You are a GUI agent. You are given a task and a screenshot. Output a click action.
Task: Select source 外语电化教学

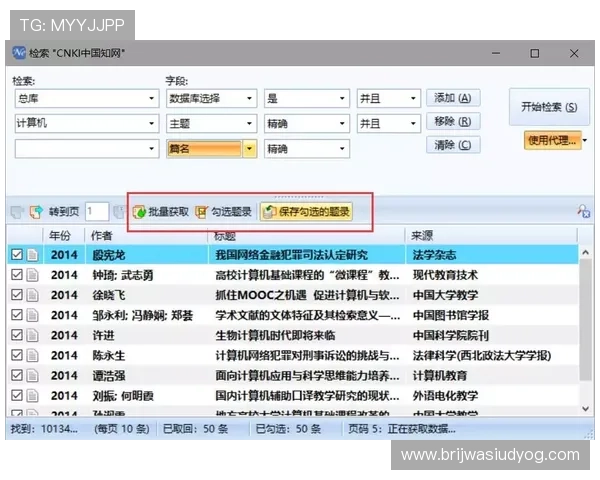(x=445, y=395)
